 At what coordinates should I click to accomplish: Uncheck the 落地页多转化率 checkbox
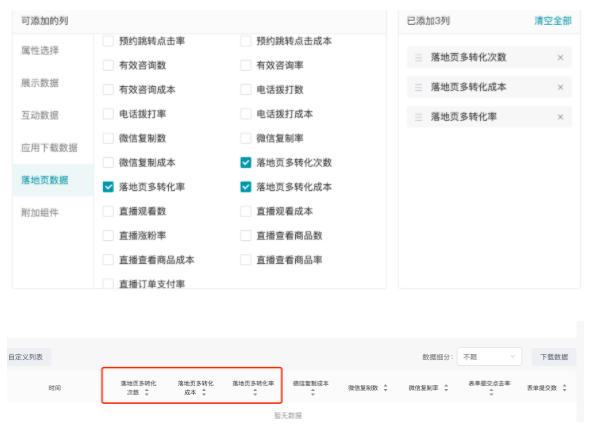(108, 187)
